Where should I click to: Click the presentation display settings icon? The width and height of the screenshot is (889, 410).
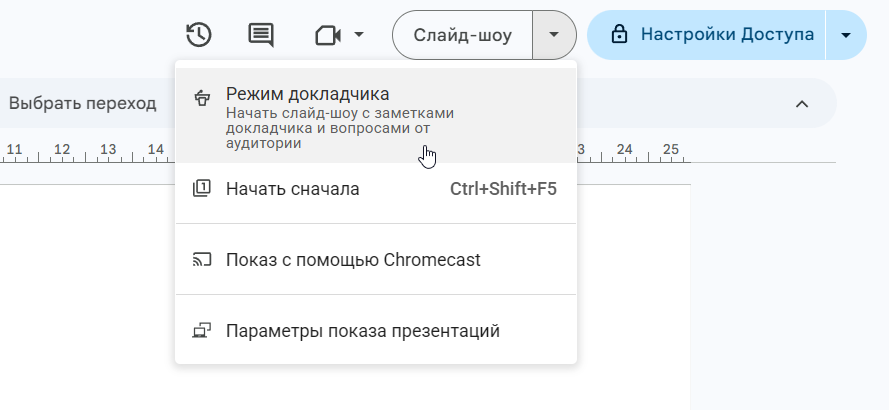coord(202,330)
